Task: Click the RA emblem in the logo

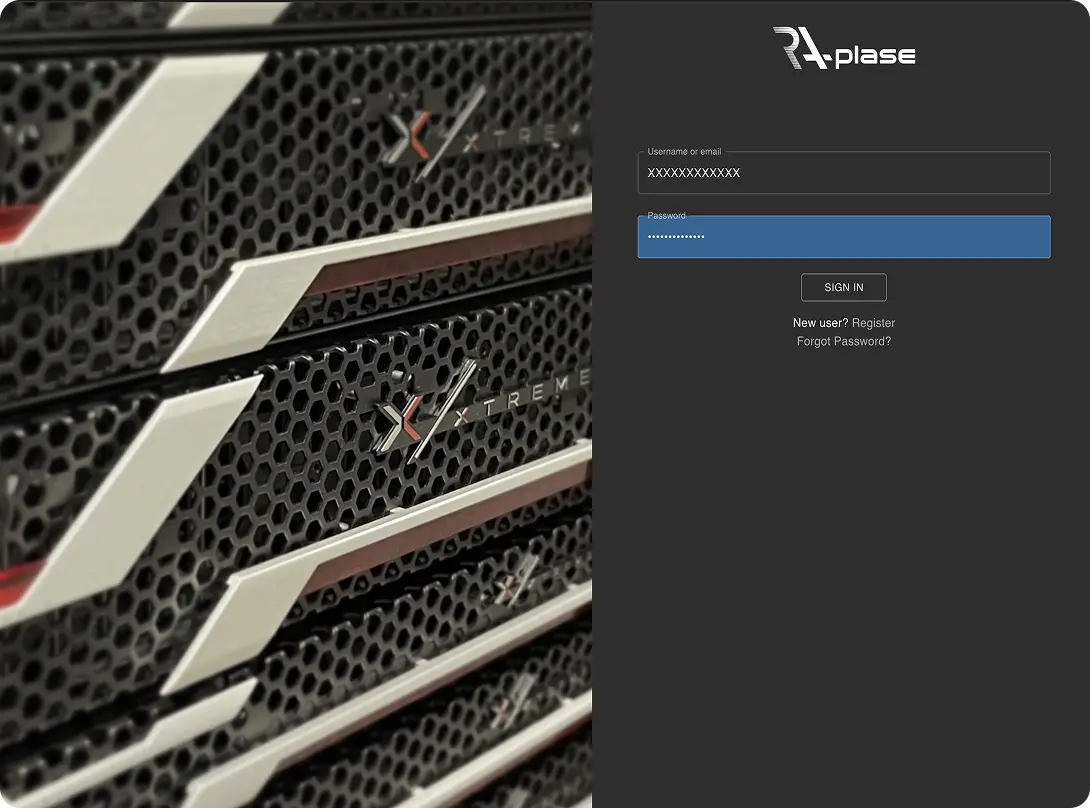Action: pos(800,48)
